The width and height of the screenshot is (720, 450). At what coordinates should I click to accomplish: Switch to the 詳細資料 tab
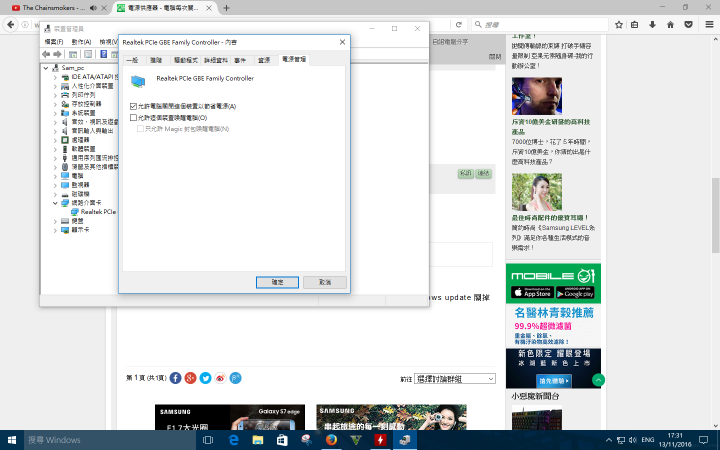216,60
